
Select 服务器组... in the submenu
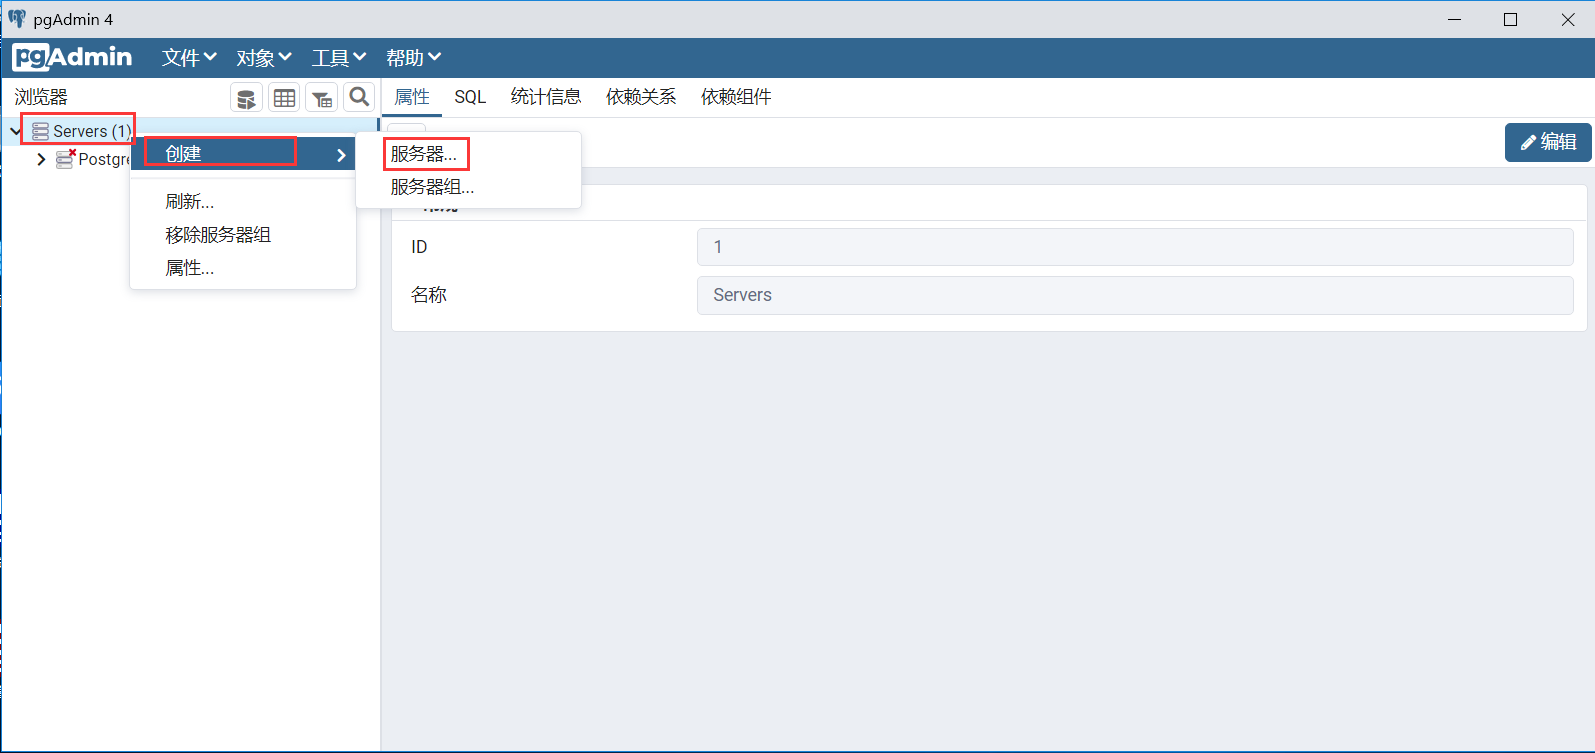click(432, 187)
